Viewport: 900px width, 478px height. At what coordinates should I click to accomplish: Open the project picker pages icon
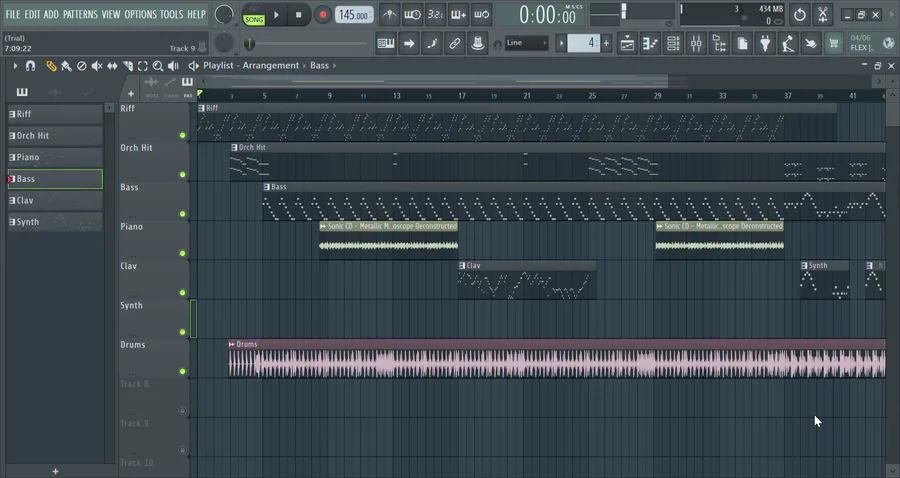point(742,43)
